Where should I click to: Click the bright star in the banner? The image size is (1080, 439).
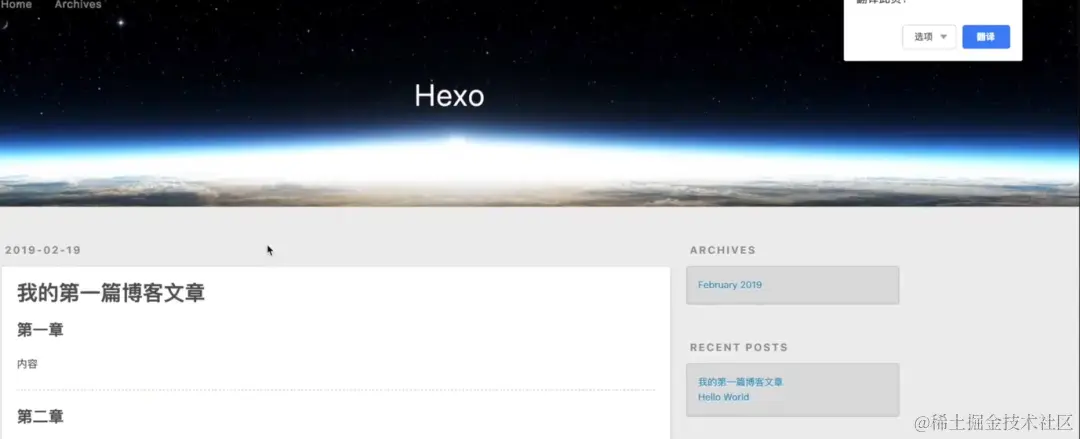click(x=121, y=23)
